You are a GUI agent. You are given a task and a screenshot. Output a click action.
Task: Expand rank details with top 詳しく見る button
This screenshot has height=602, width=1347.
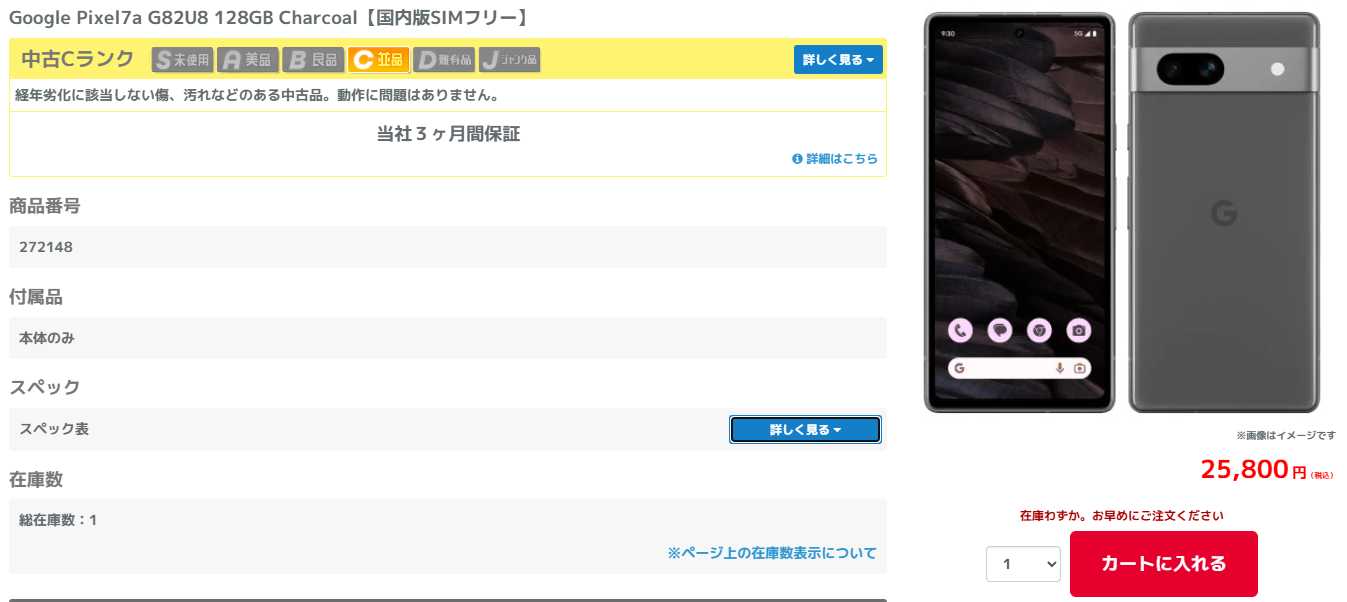click(837, 60)
